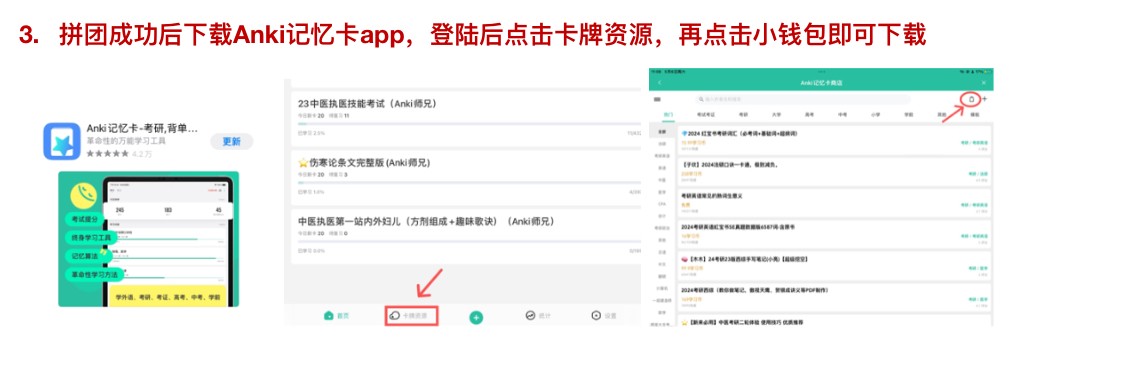Go to the 首页 home tab
The image size is (1132, 372).
click(337, 316)
